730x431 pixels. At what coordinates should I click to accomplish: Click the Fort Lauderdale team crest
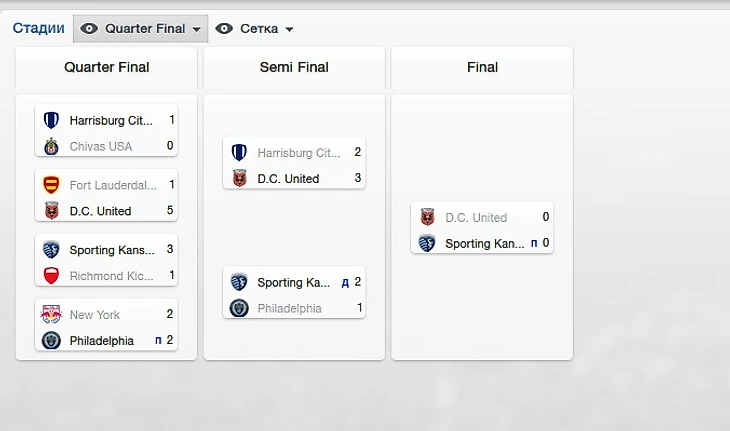[51, 185]
